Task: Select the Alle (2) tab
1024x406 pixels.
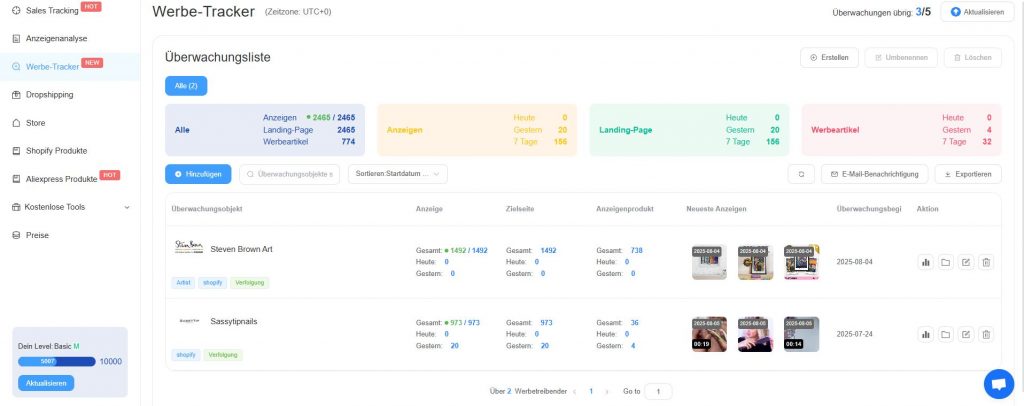Action: pos(186,86)
